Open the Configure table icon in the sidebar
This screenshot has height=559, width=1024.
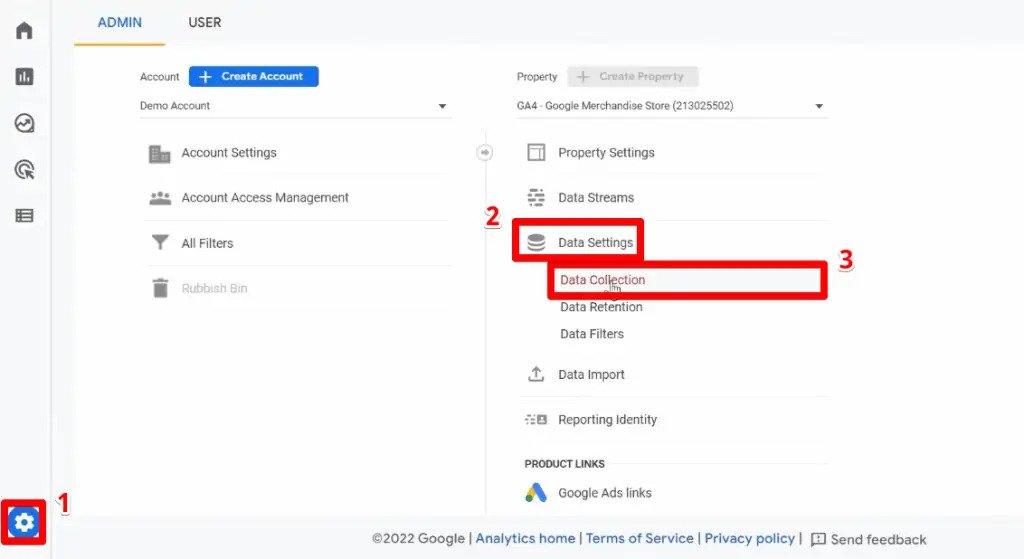pos(24,216)
